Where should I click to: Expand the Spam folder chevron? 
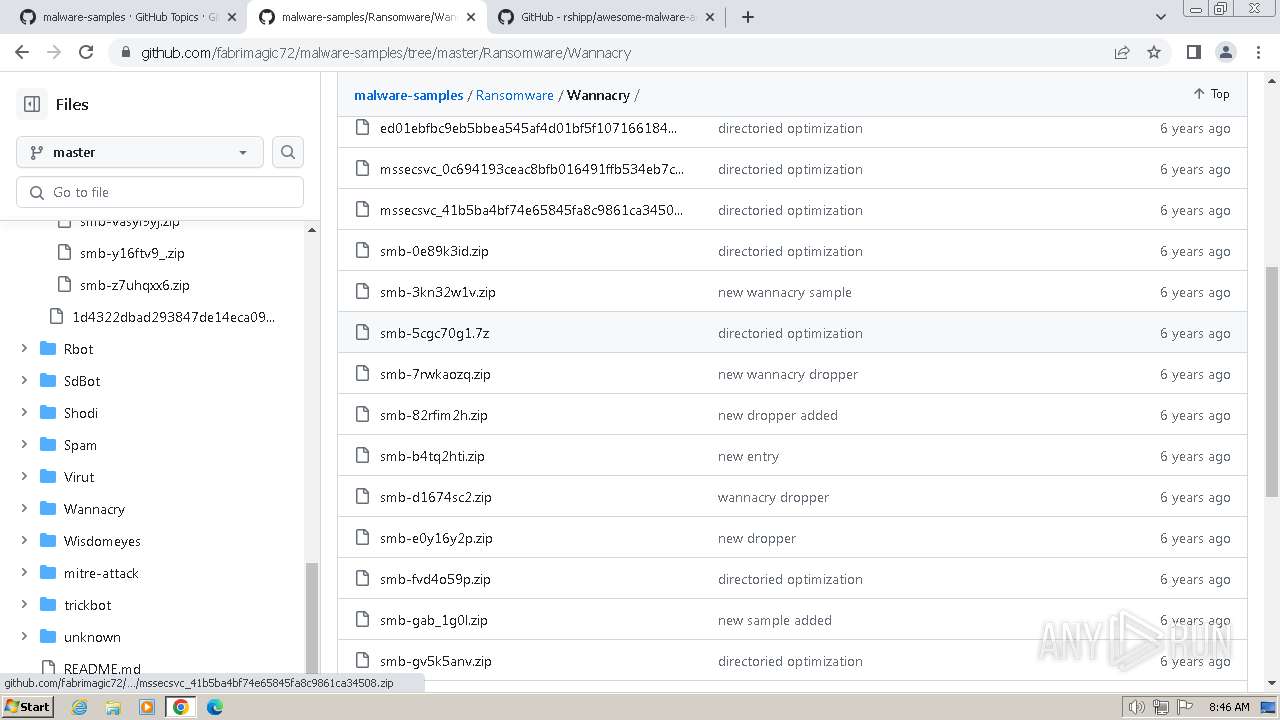point(24,445)
